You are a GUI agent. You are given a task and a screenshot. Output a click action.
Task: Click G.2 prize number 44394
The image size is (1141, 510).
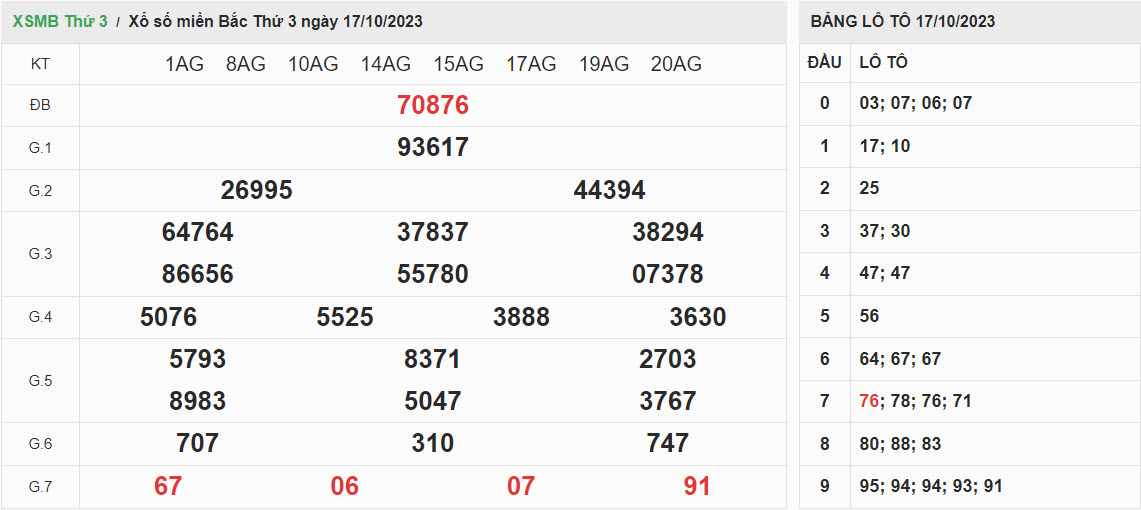[x=609, y=190]
